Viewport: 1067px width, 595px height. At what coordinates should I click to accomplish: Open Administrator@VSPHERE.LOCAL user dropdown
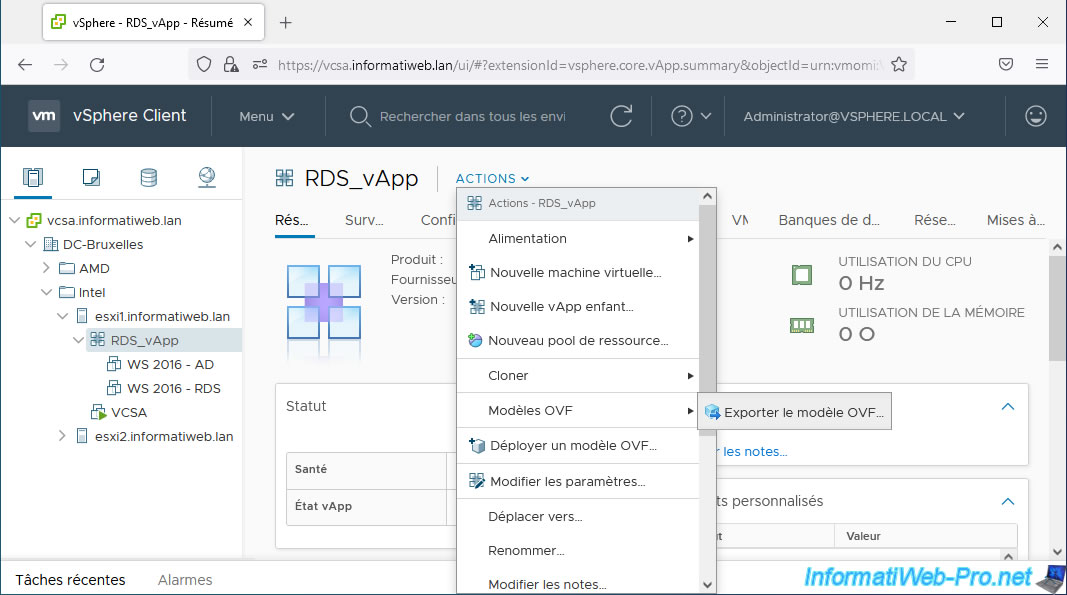click(854, 116)
